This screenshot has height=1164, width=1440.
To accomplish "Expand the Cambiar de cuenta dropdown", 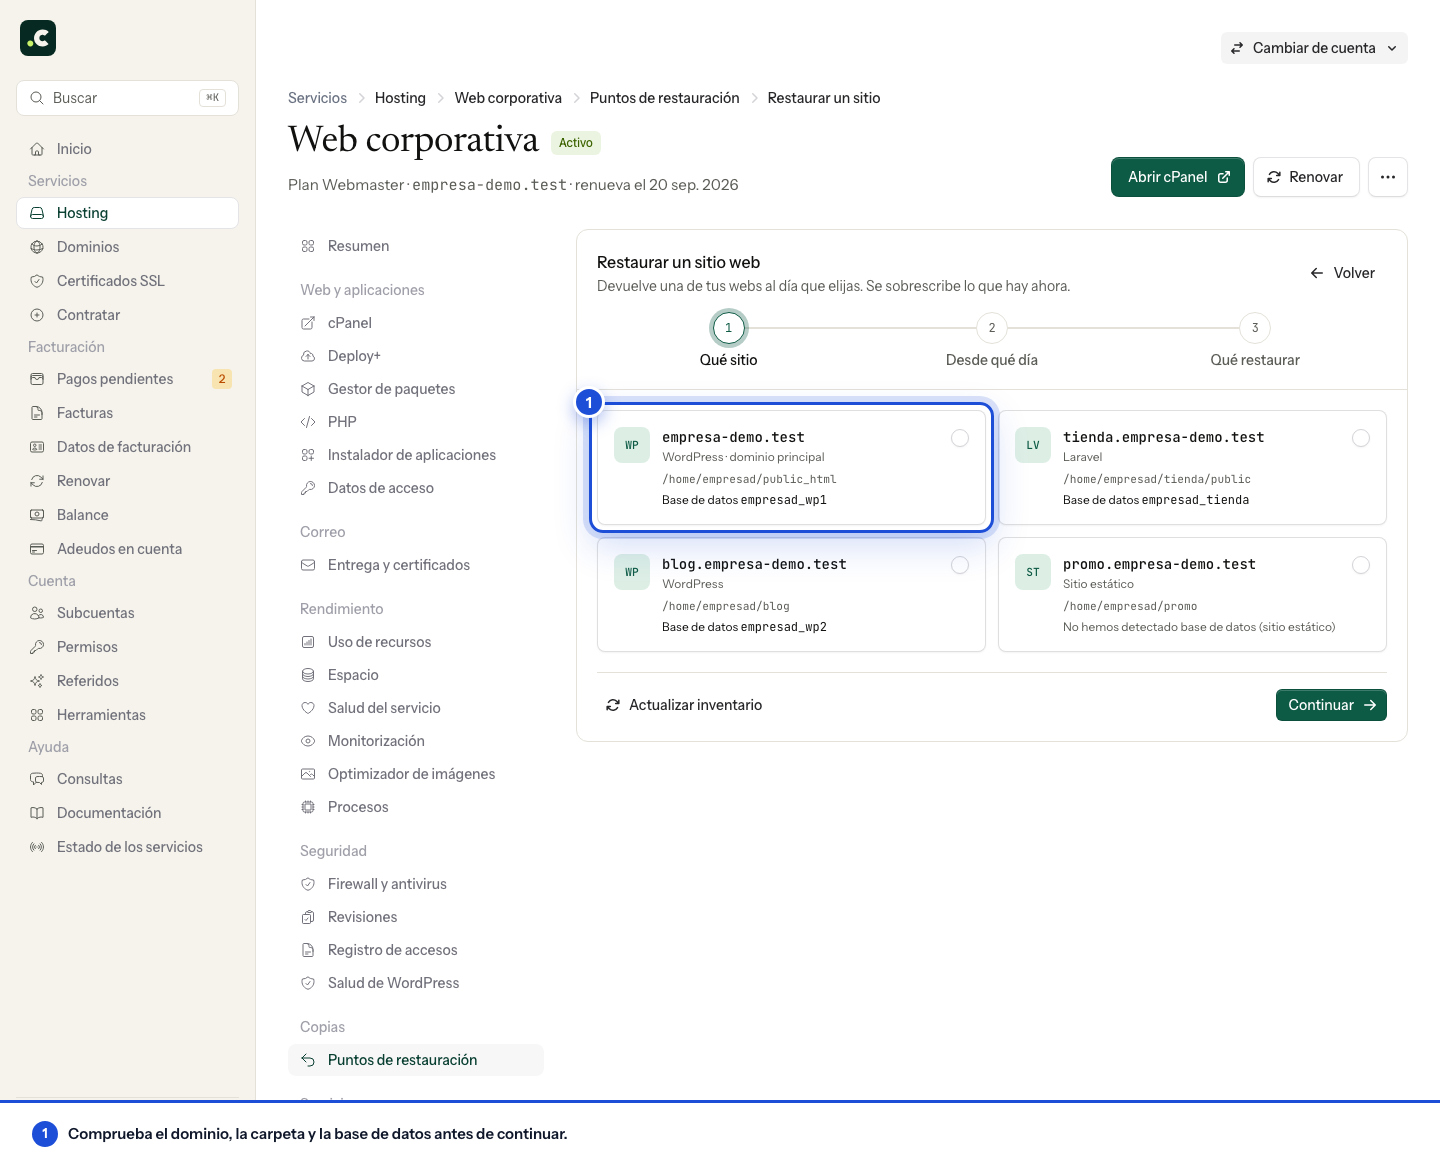I will point(1314,48).
